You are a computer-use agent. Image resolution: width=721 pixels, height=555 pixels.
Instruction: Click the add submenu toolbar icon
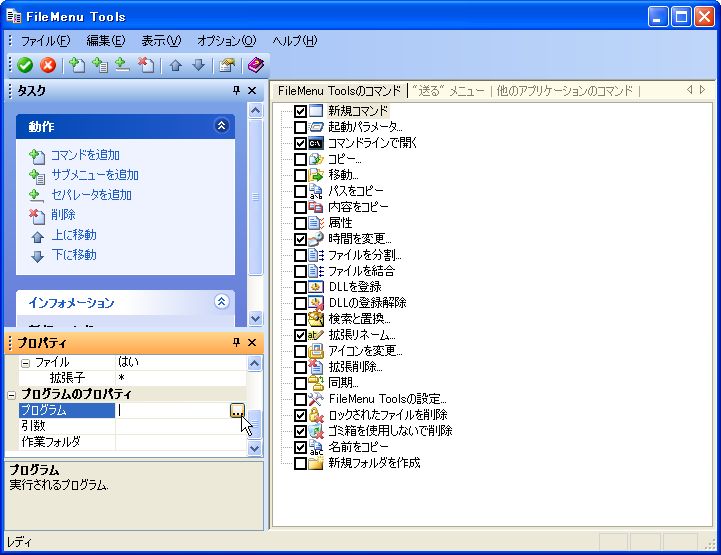[x=99, y=65]
